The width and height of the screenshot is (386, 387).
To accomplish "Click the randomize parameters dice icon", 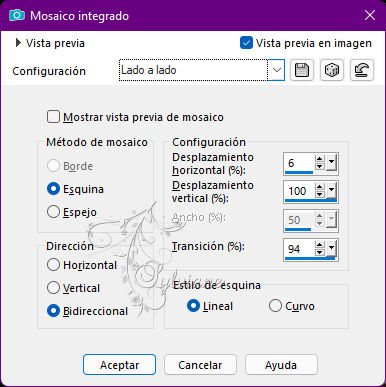I will [332, 70].
